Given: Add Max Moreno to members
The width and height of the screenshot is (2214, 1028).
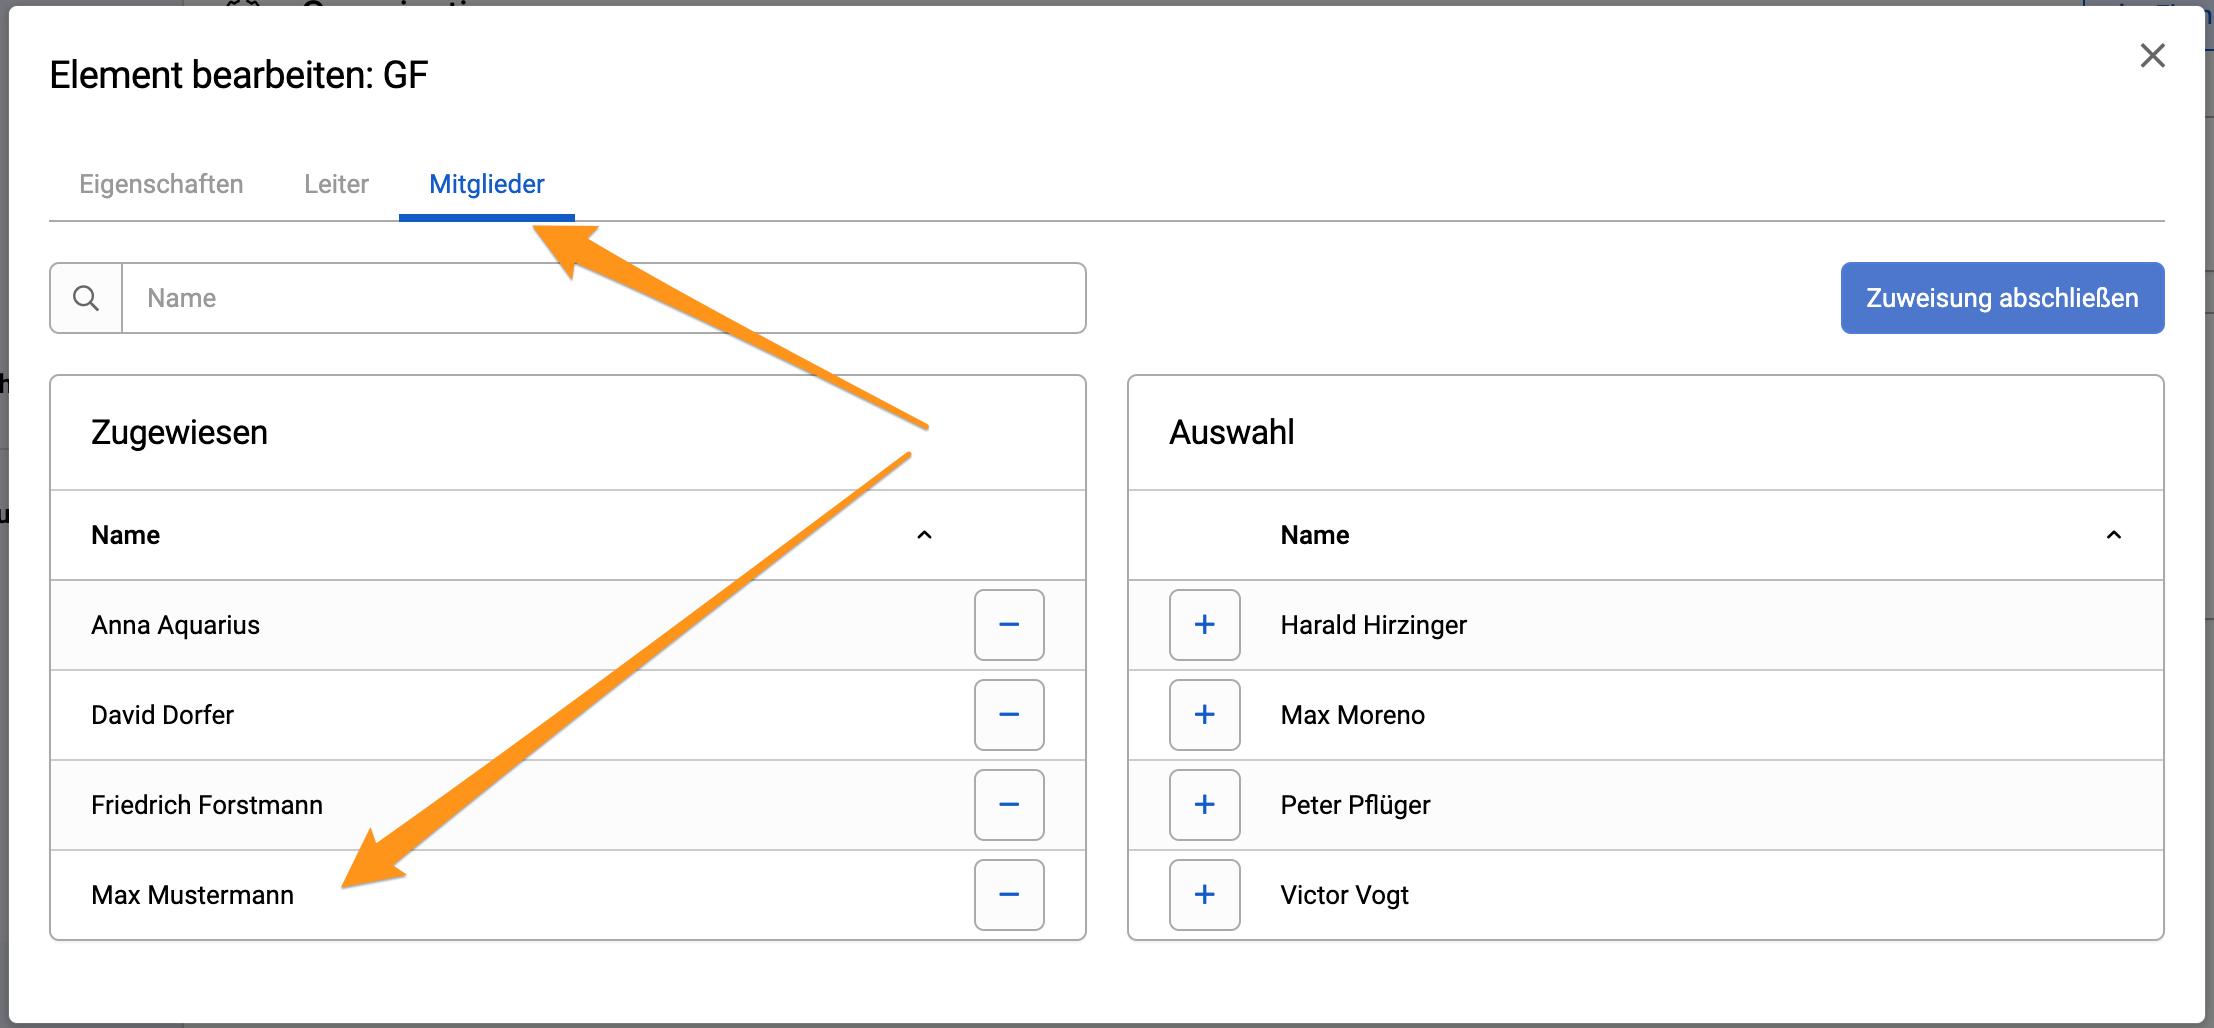Looking at the screenshot, I should coord(1205,715).
